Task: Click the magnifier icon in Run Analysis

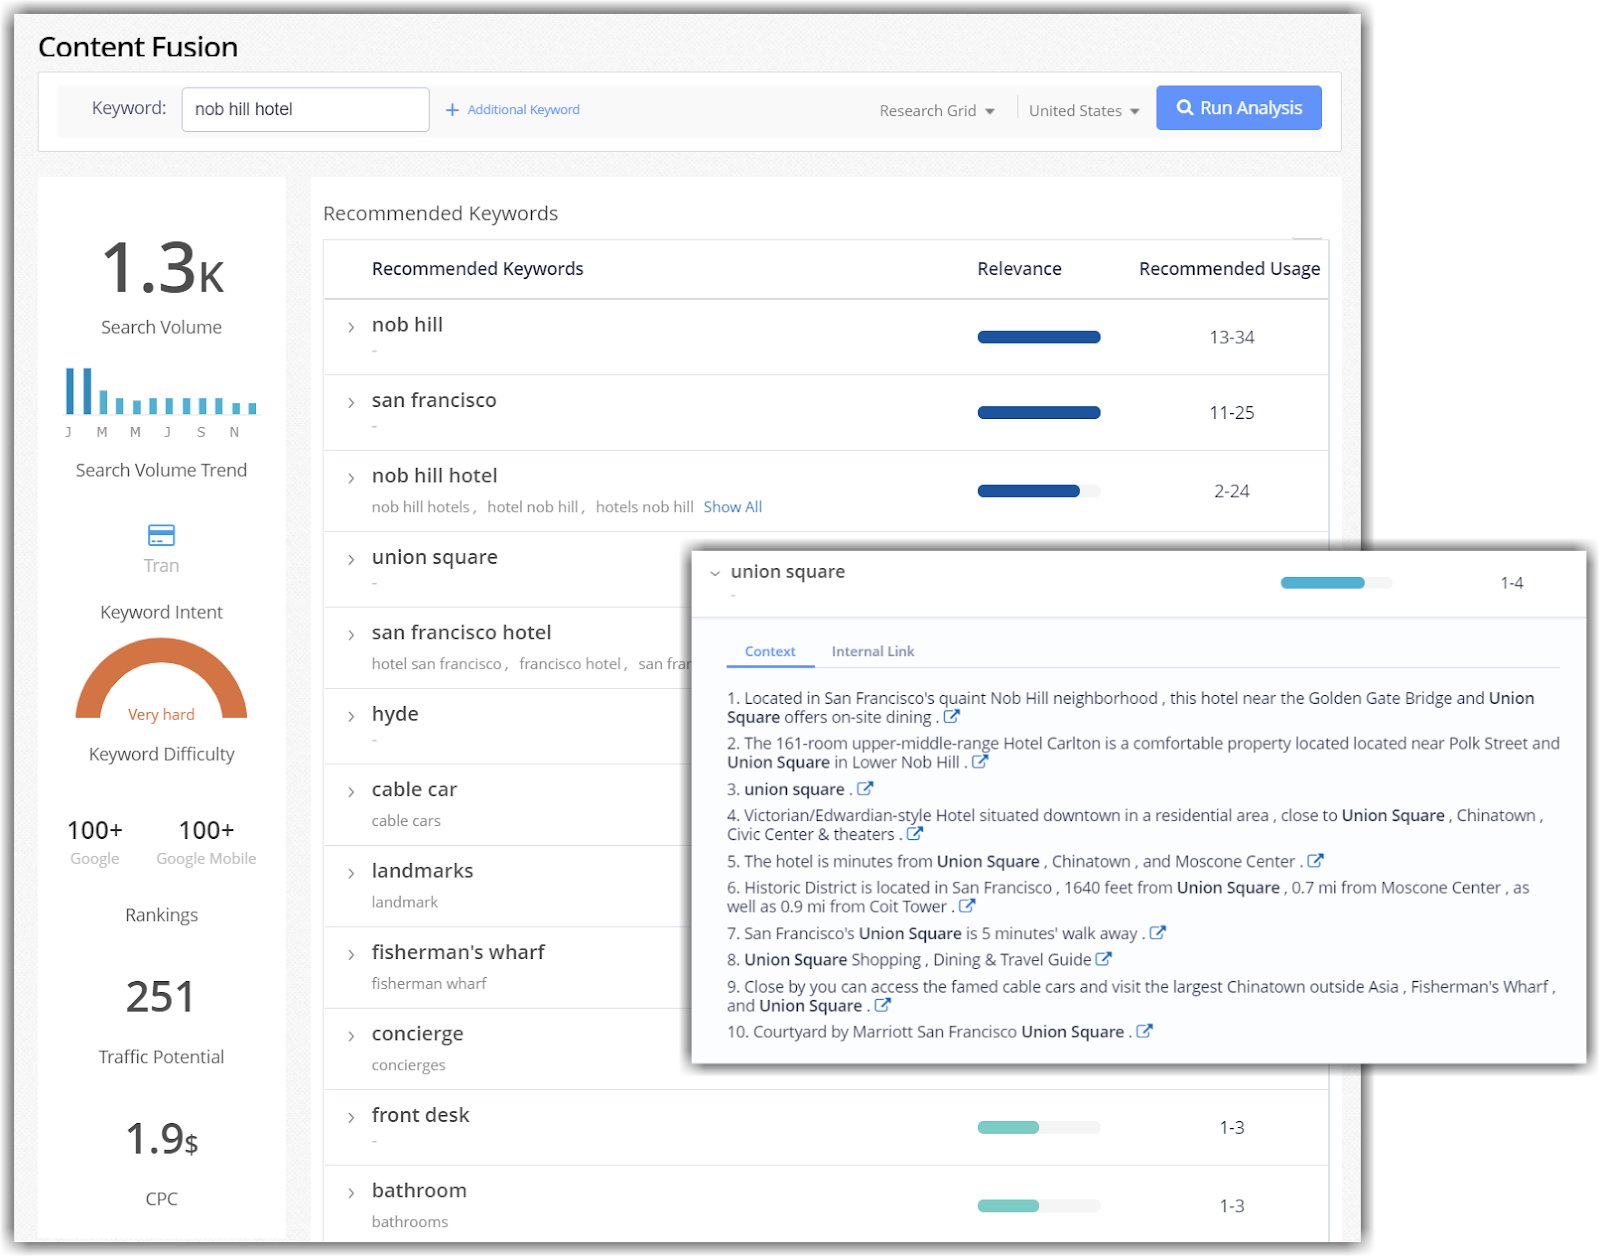Action: coord(1186,107)
